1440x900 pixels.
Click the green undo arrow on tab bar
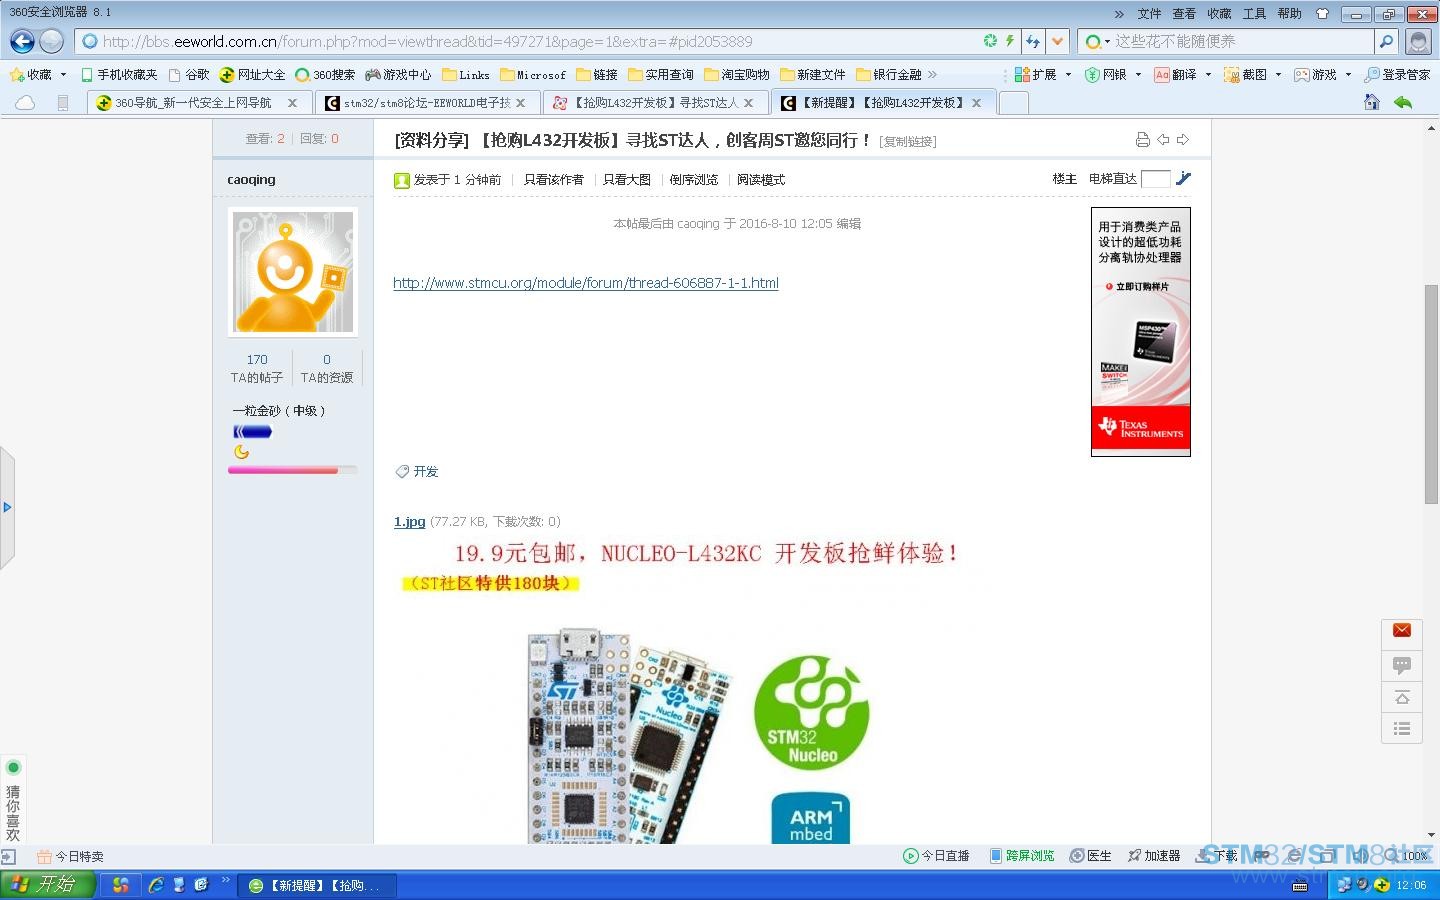coord(1403,102)
